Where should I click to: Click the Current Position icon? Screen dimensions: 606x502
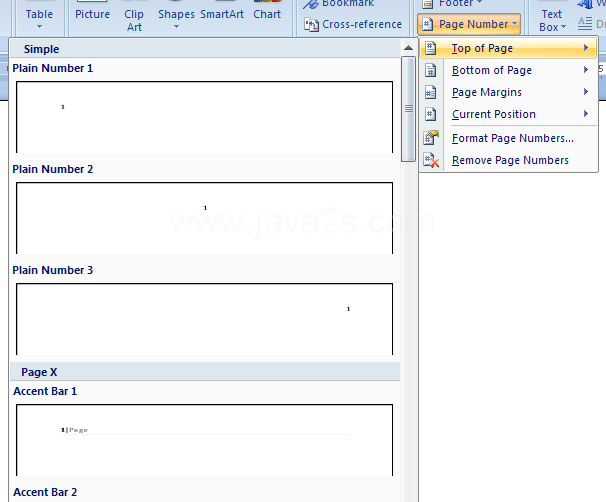[x=431, y=114]
